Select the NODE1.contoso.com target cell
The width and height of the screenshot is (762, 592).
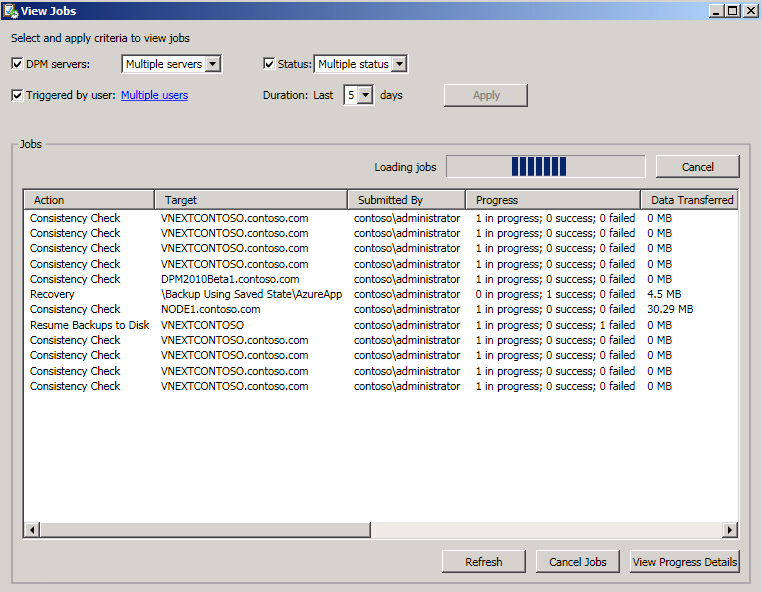point(210,309)
